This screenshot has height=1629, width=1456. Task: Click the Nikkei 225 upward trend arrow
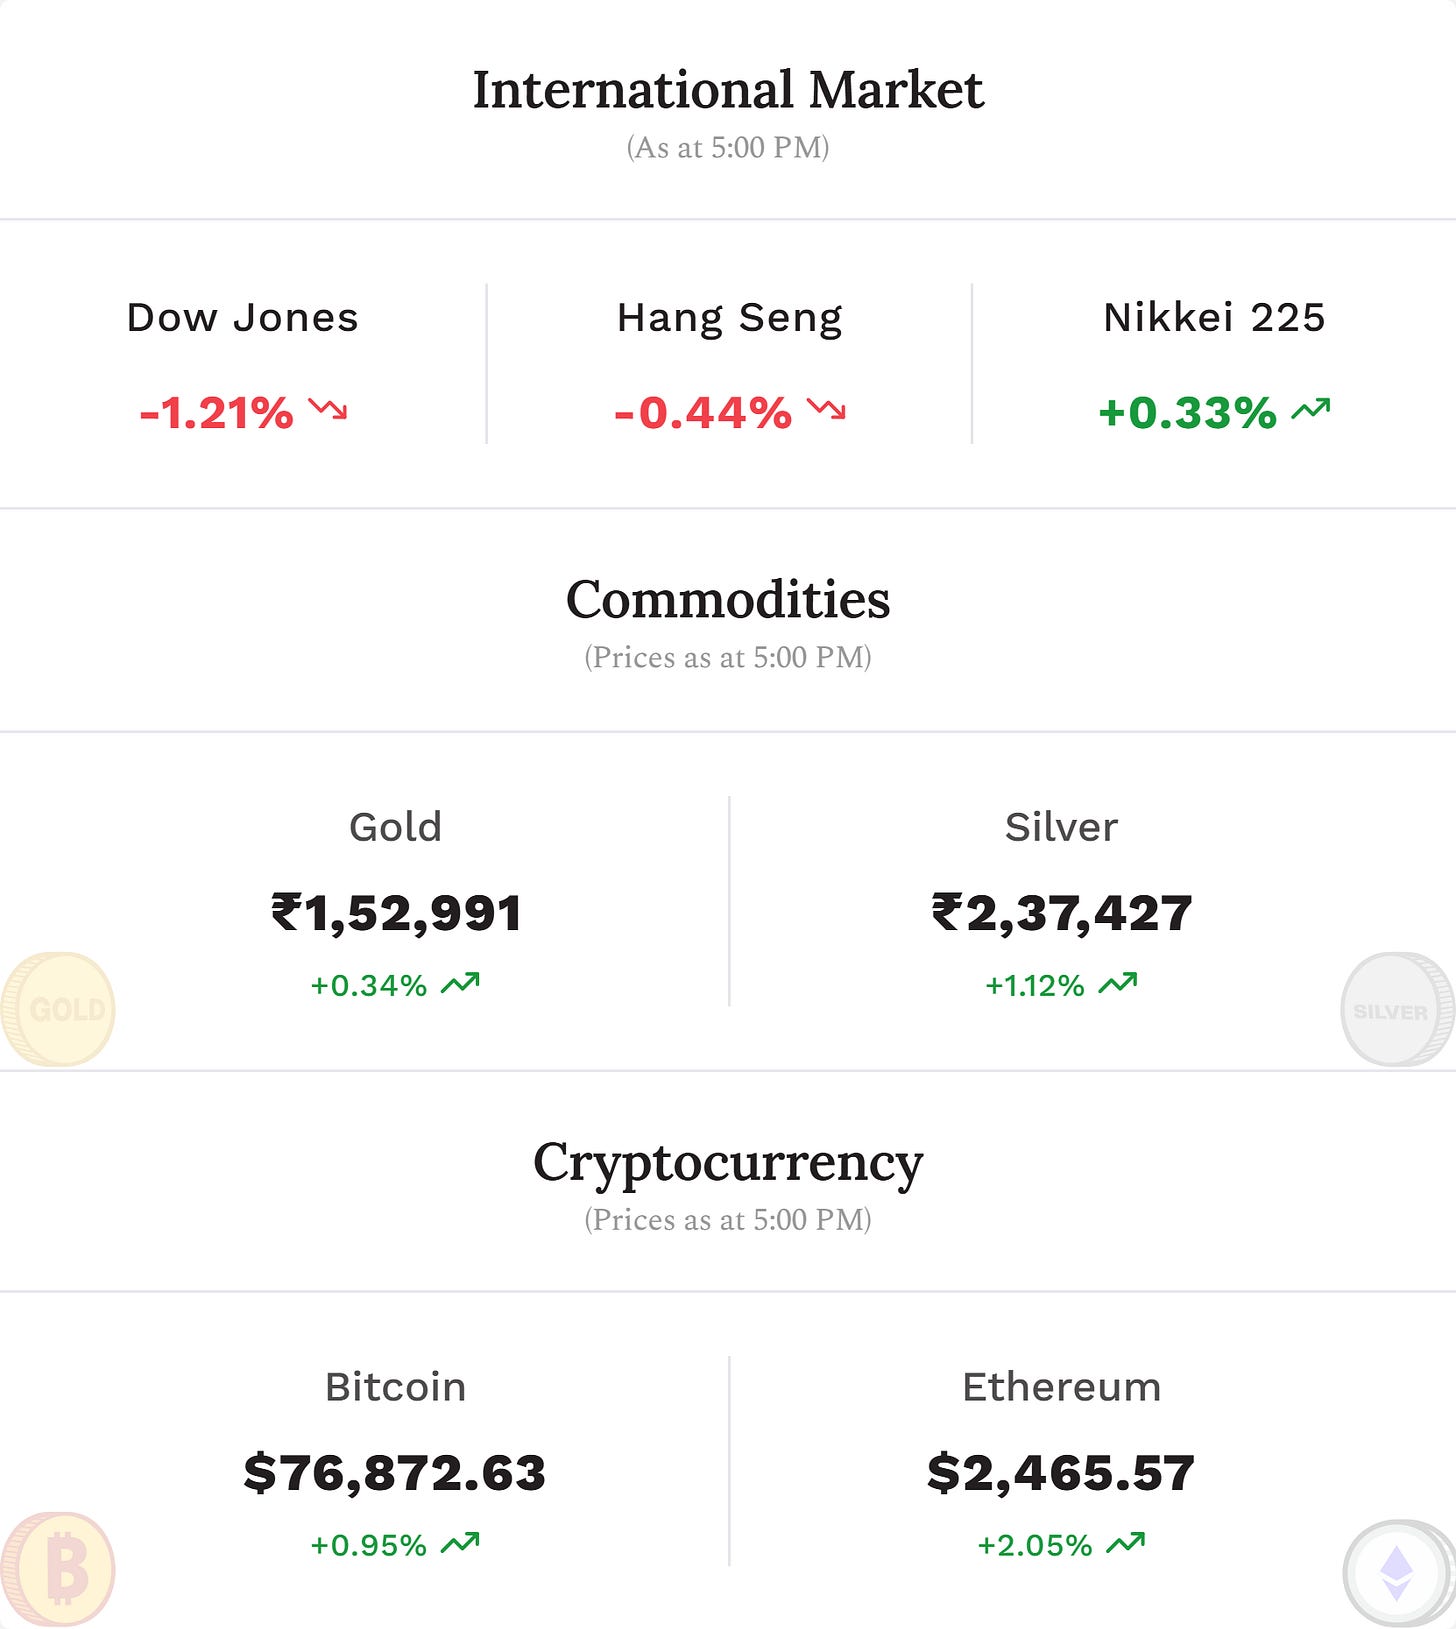click(x=1310, y=408)
